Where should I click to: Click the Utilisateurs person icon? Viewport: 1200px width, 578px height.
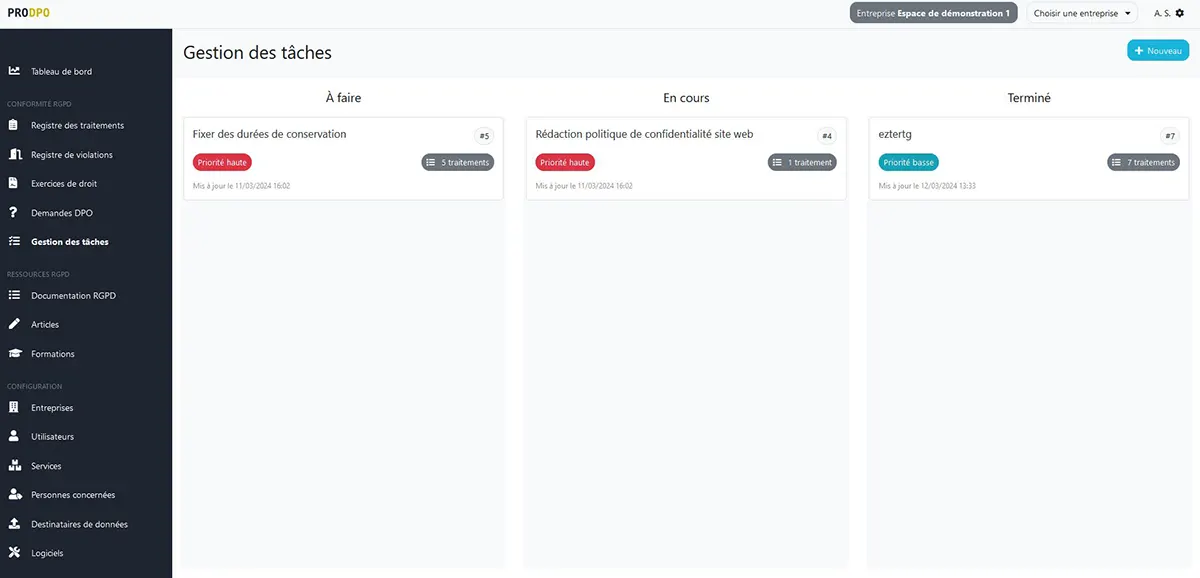pyautogui.click(x=14, y=436)
